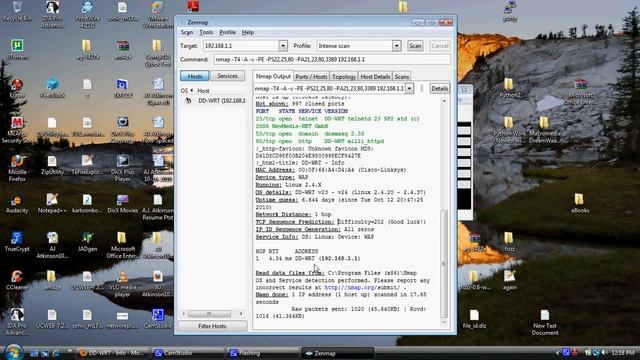
Task: Open the New Text Document desktop file
Action: tap(545, 322)
